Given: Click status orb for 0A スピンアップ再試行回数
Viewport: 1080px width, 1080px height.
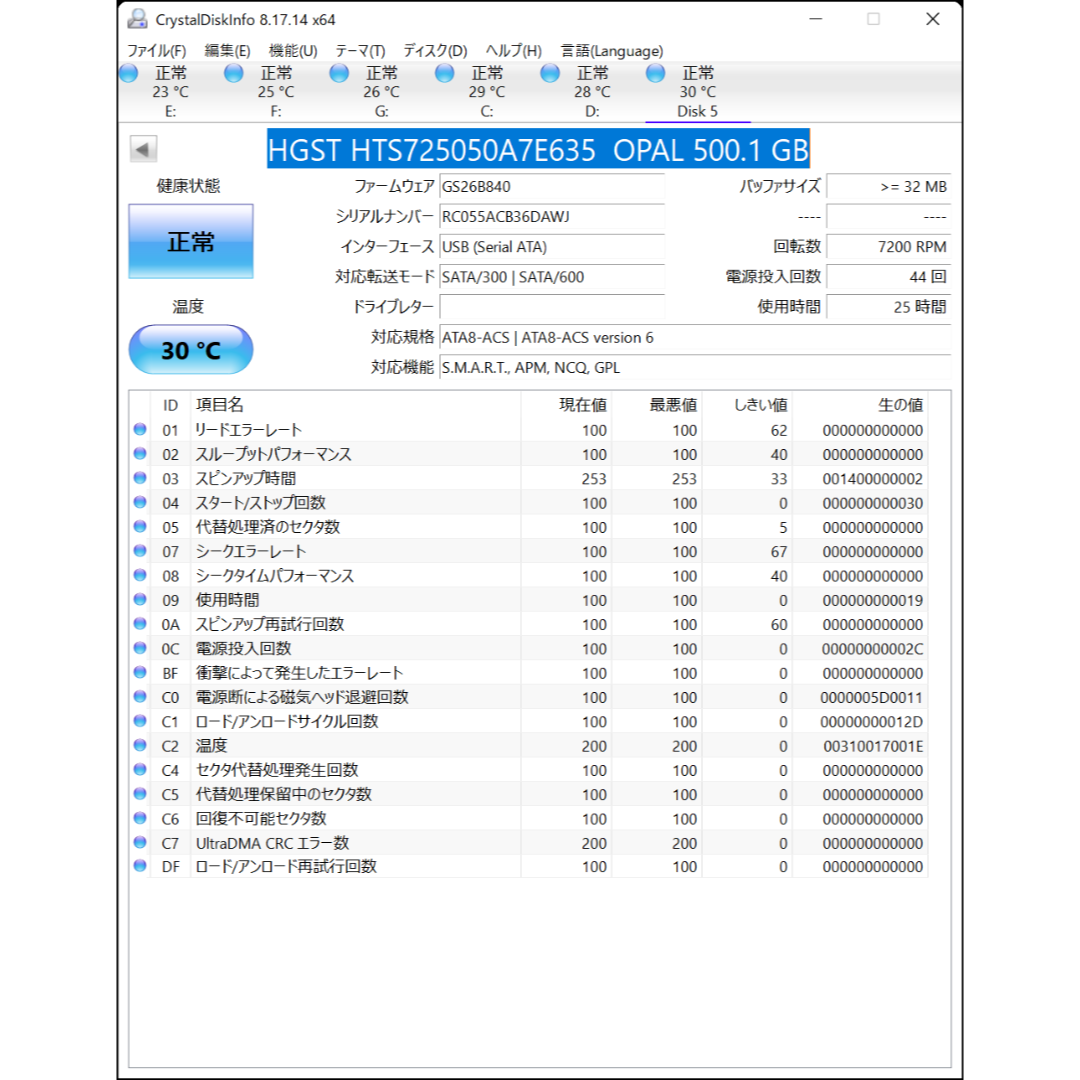Looking at the screenshot, I should (140, 624).
